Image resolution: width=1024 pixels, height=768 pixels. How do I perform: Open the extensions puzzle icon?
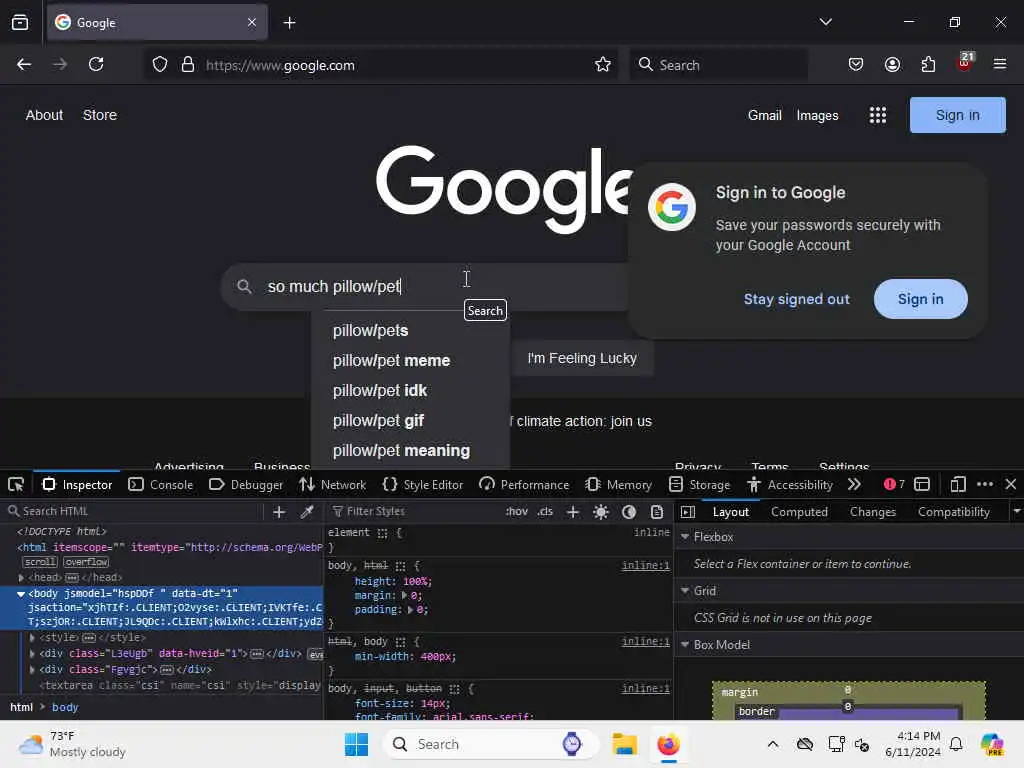(928, 65)
